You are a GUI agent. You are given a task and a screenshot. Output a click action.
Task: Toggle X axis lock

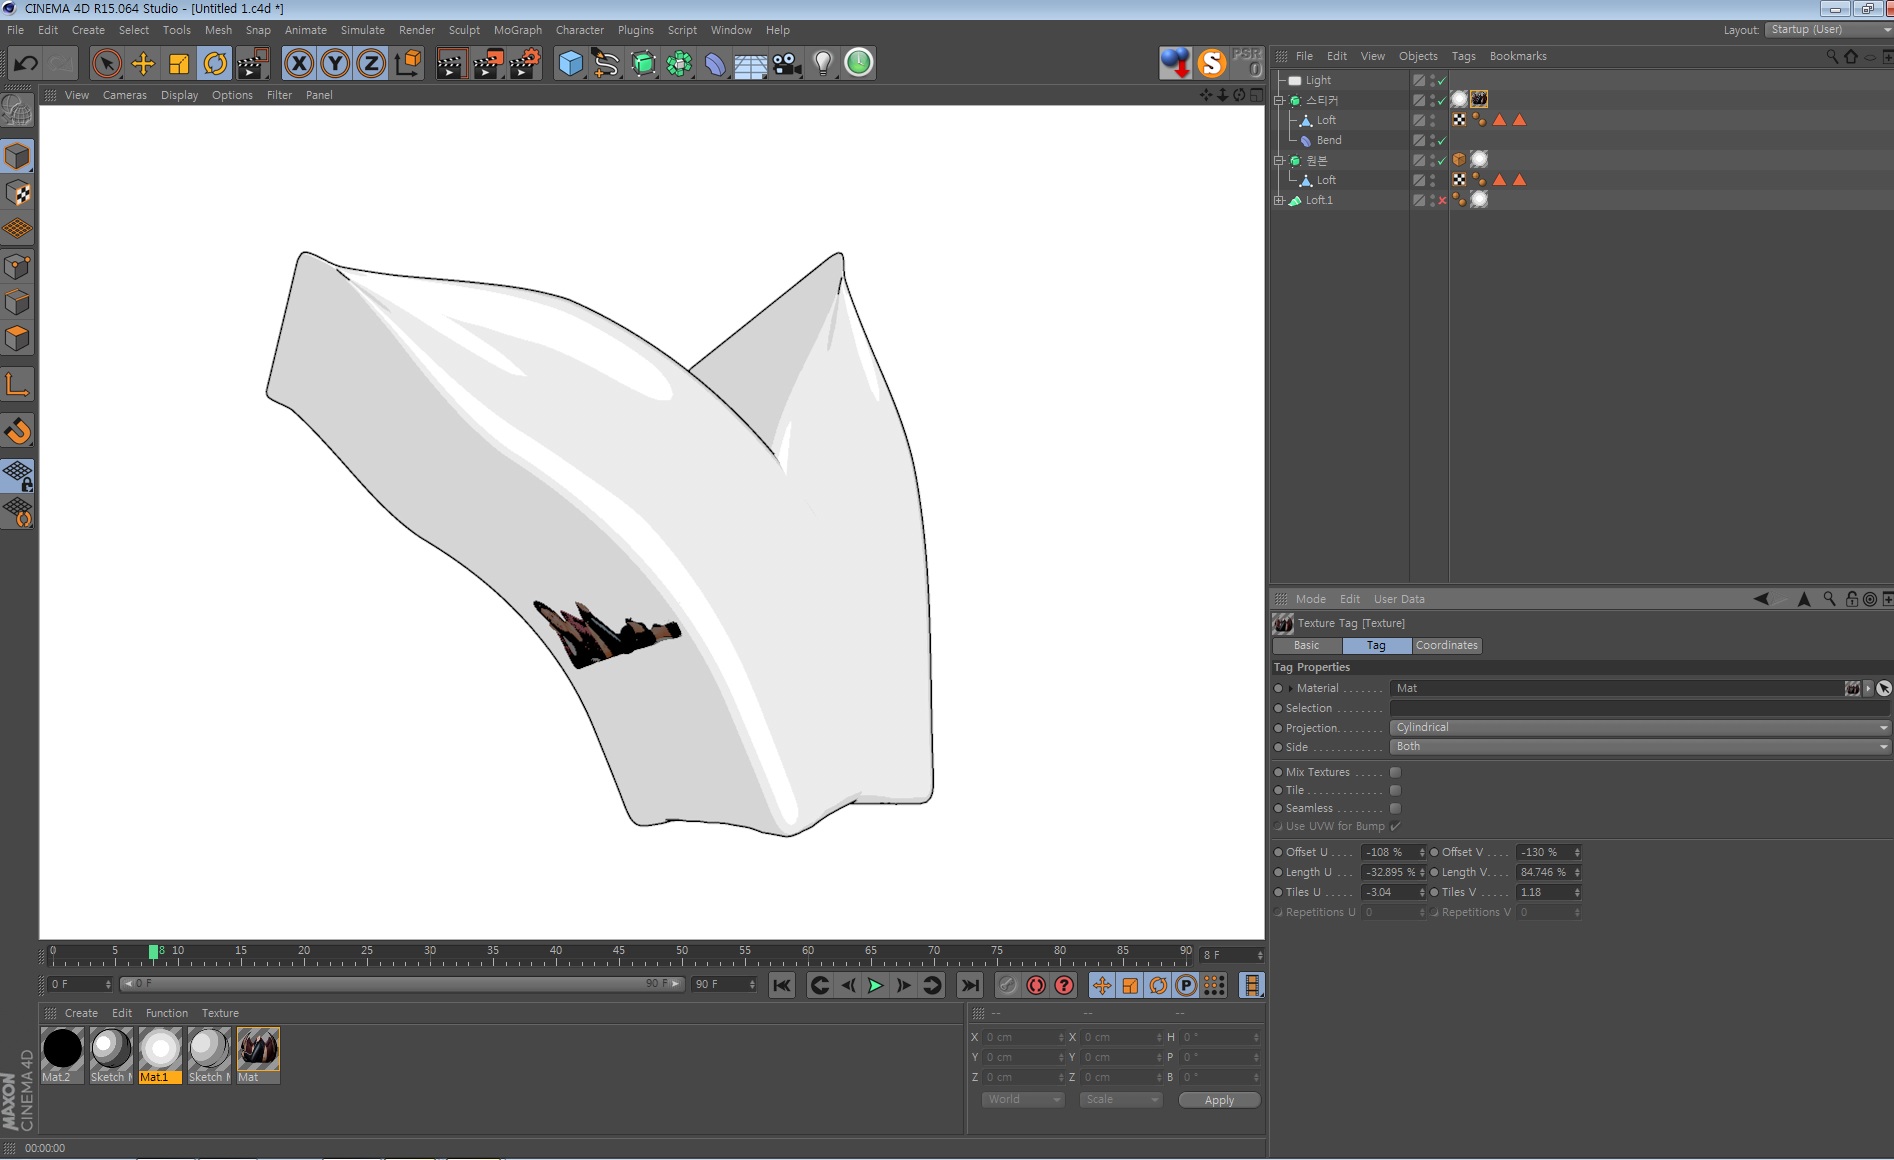tap(299, 64)
